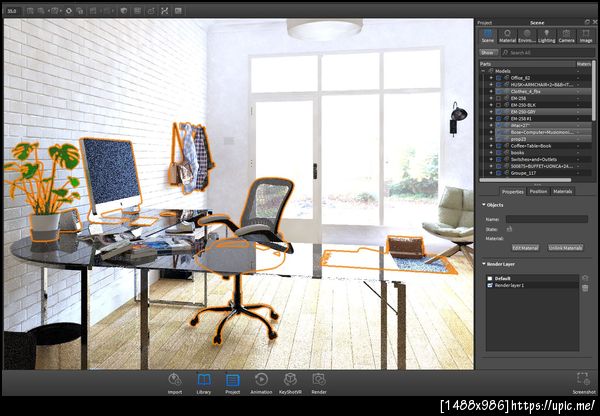This screenshot has height=416, width=600.
Task: Click the Search All field
Action: pos(547,52)
